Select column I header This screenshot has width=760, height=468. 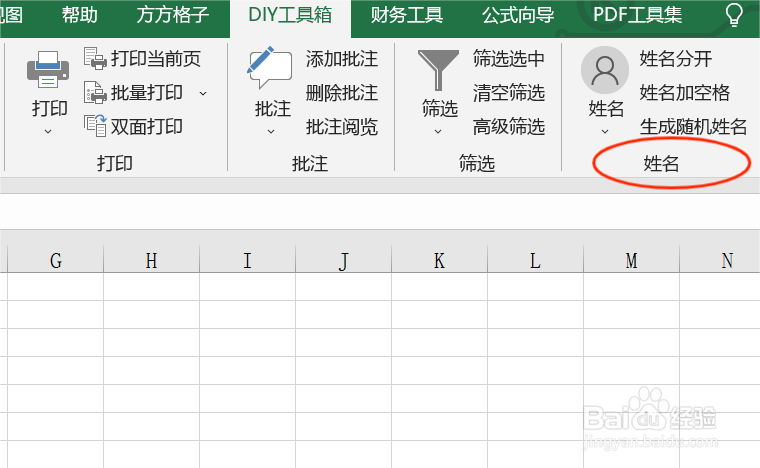[247, 261]
